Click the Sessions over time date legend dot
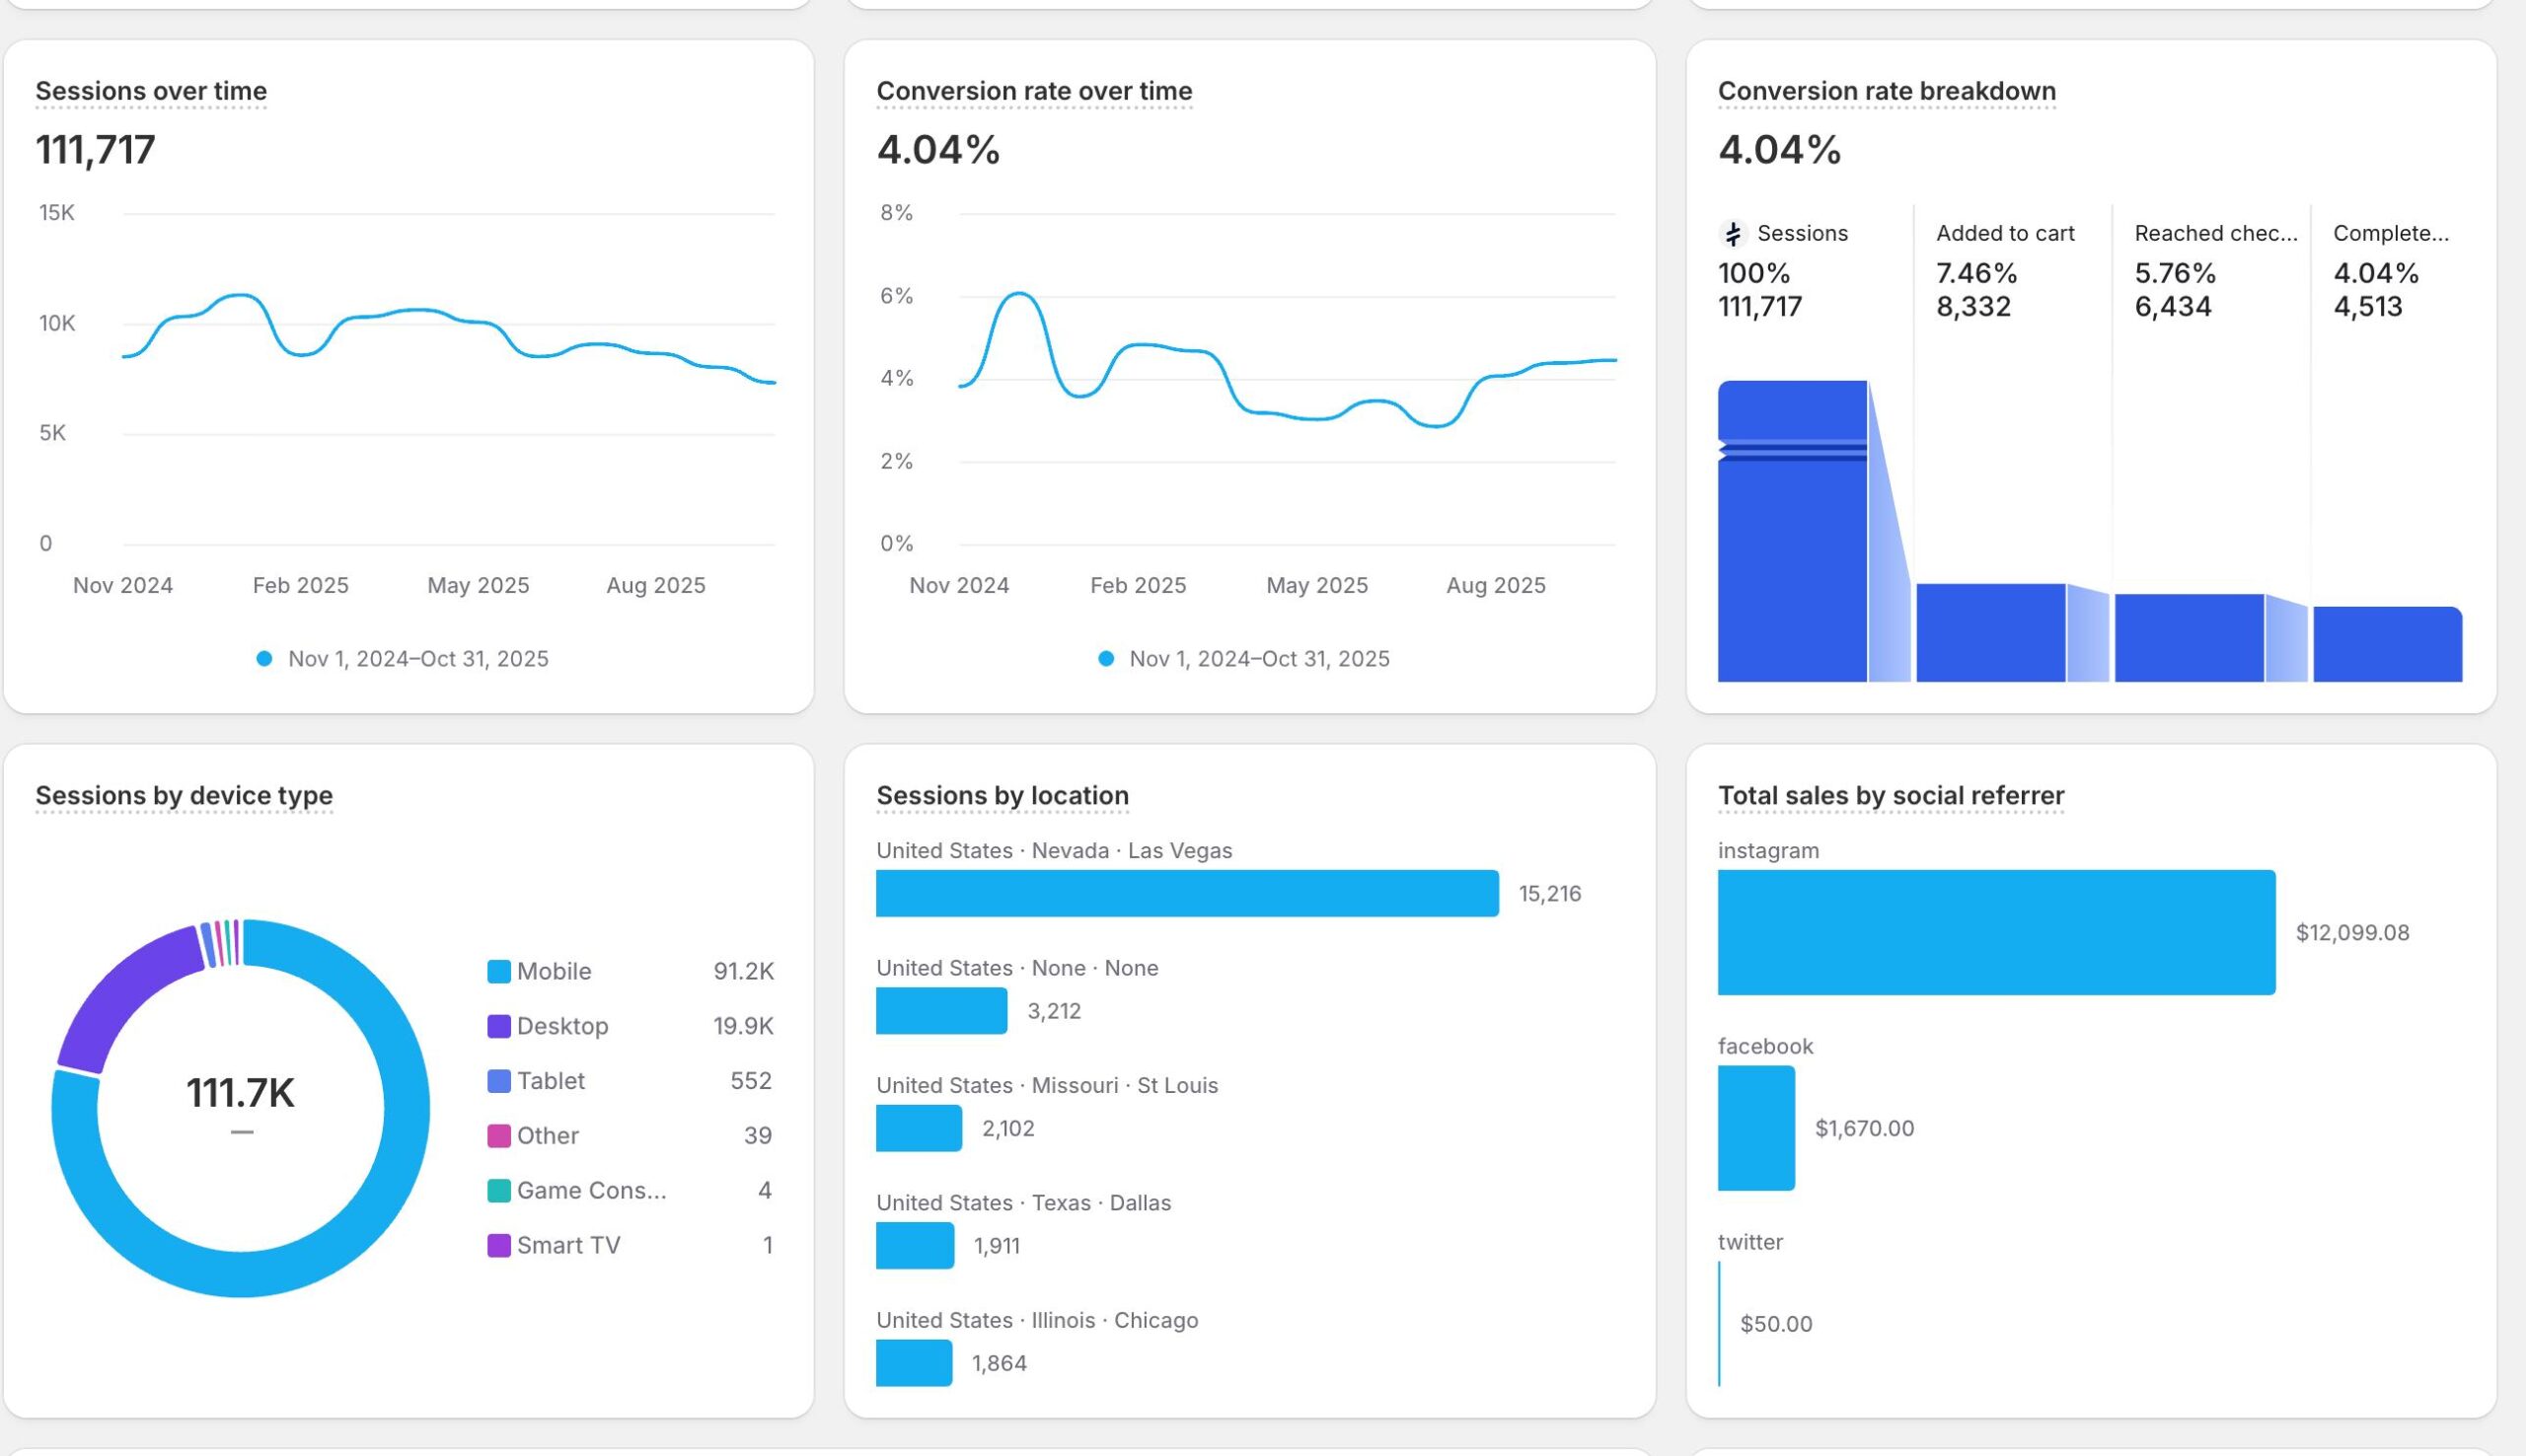 pyautogui.click(x=264, y=659)
